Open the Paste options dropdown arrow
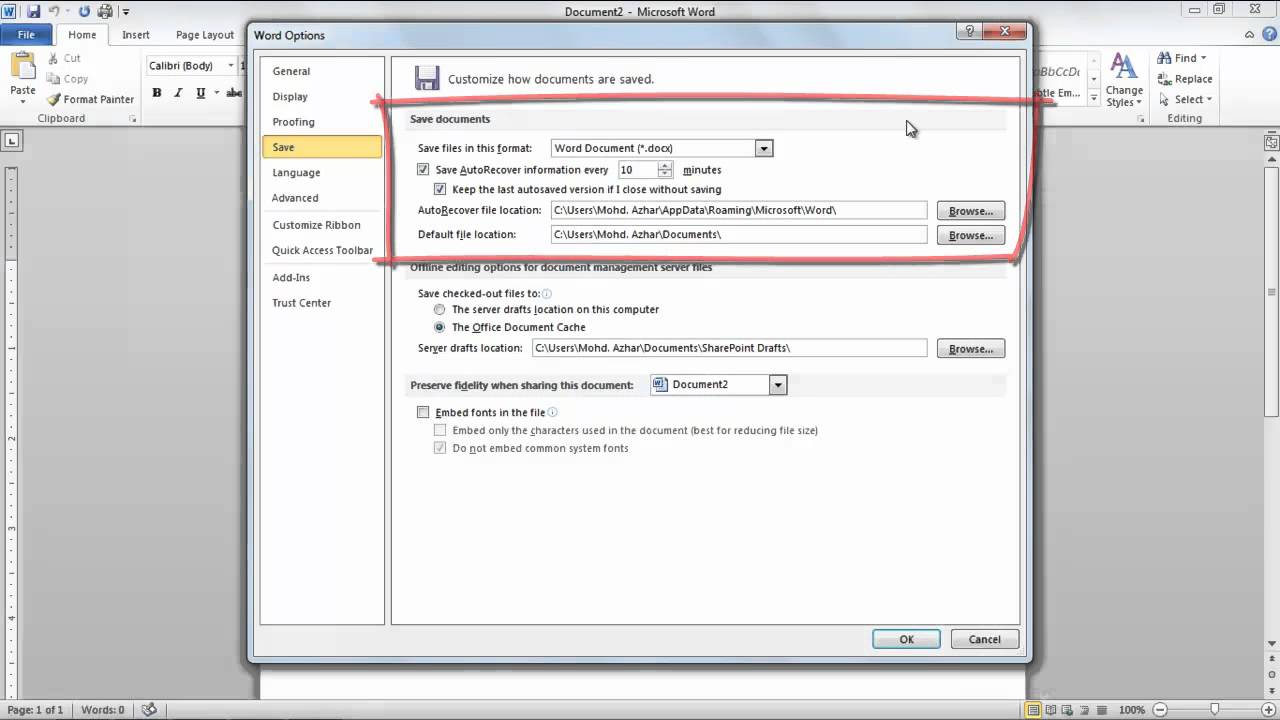This screenshot has height=720, width=1280. pos(22,103)
